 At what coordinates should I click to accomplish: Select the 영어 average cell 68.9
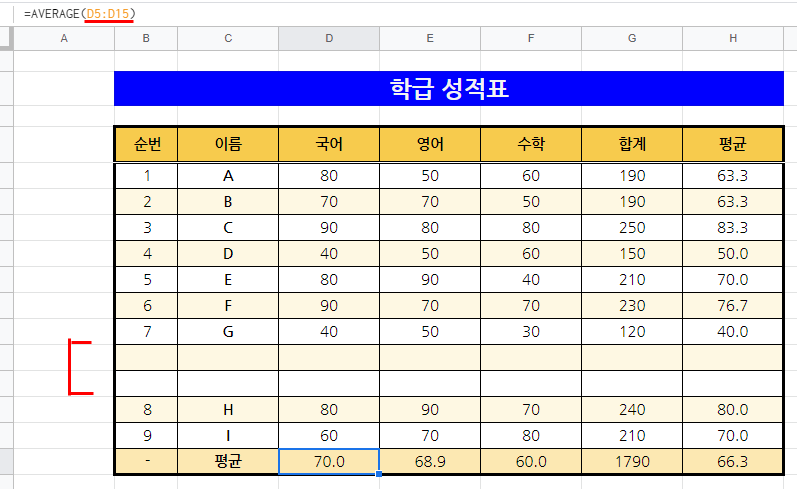click(x=430, y=462)
